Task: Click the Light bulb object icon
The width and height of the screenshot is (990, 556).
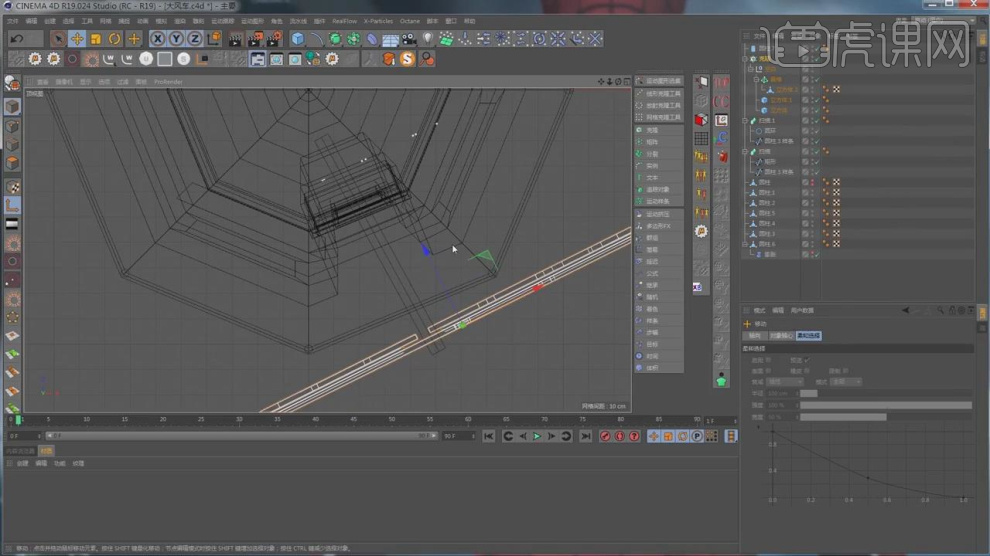Action: click(428, 39)
